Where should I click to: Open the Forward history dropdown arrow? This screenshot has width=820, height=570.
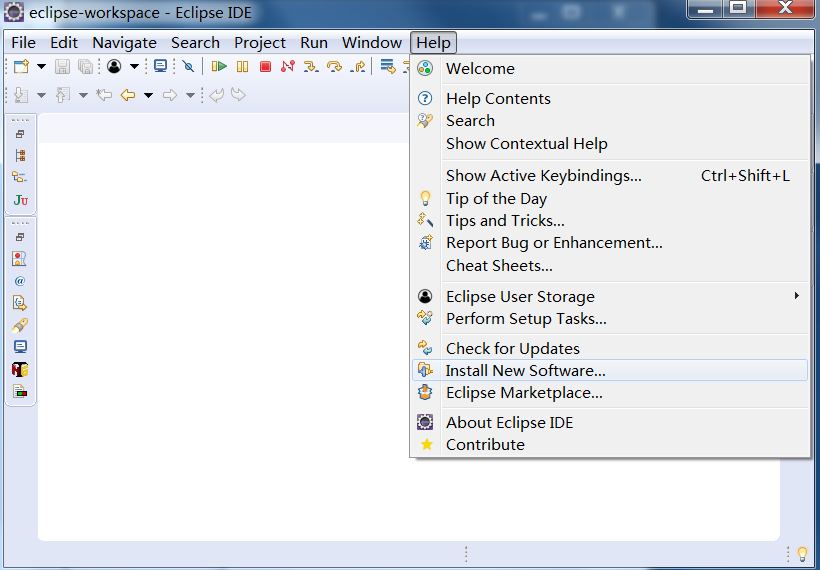pos(190,95)
